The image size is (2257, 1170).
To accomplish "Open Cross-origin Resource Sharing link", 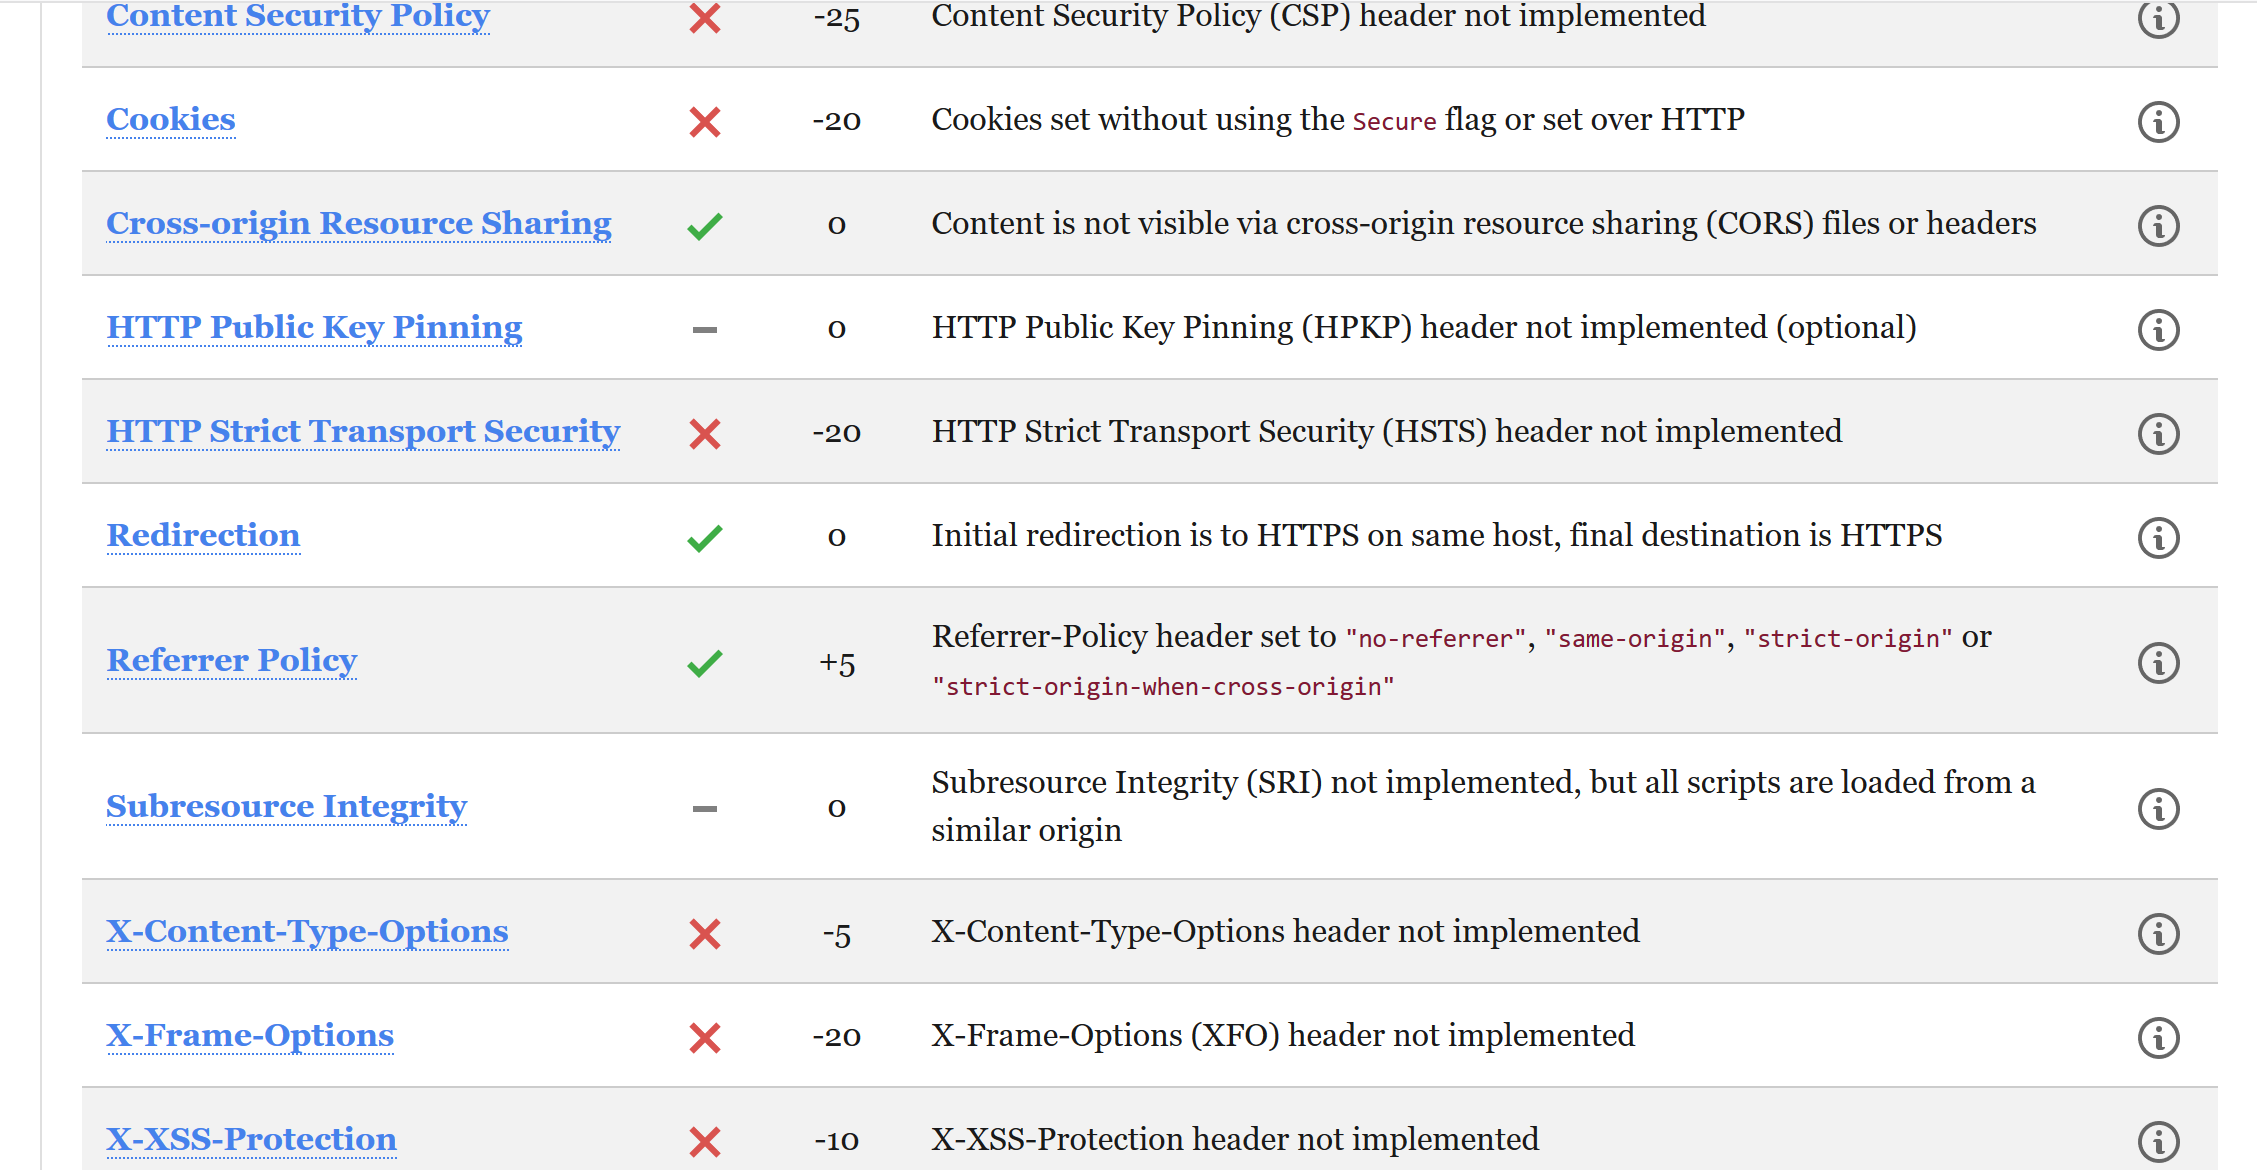I will click(x=359, y=223).
